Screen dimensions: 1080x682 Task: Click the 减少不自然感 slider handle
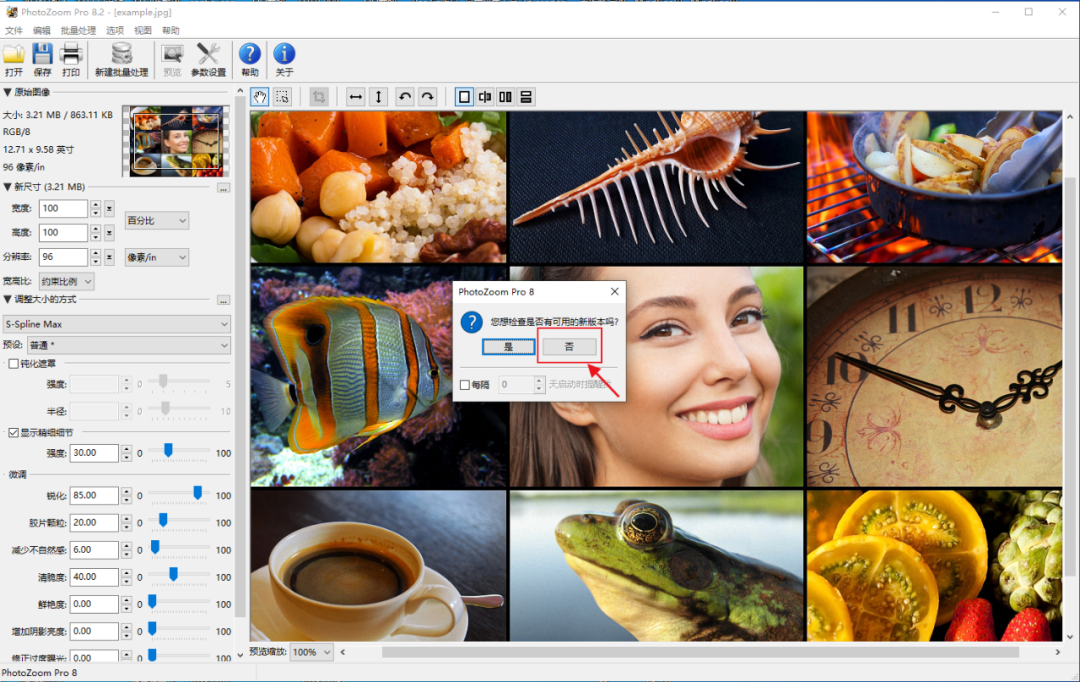coord(155,547)
